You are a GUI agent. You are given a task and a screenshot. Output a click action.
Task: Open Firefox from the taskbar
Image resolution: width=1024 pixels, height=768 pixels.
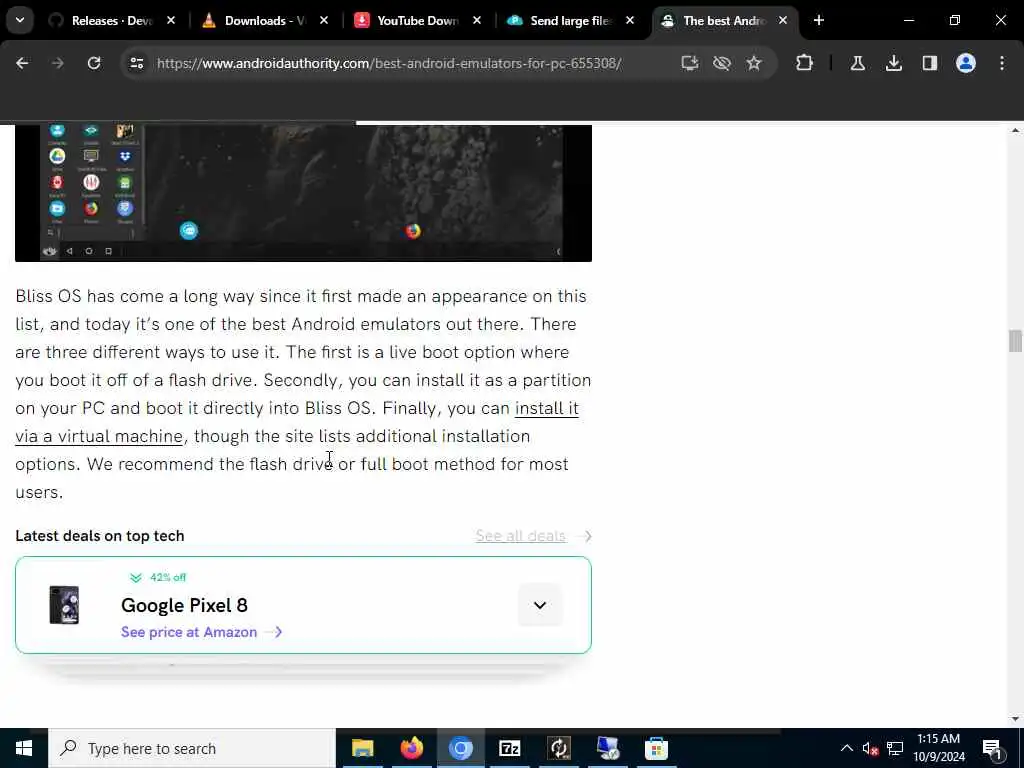411,748
